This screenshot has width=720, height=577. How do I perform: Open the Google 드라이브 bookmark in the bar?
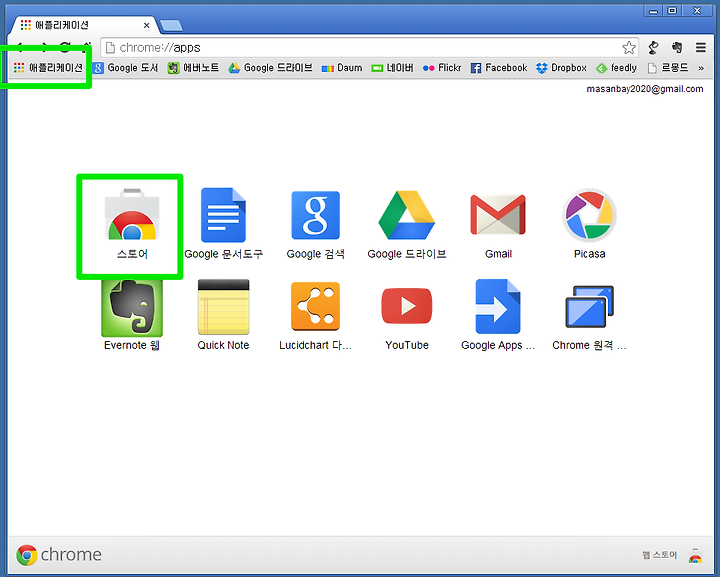270,68
